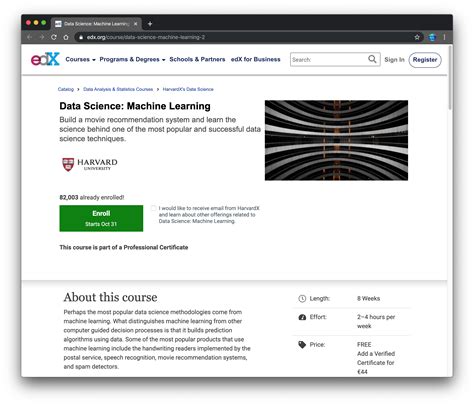Click the gauge icon beside Effort

tap(302, 317)
